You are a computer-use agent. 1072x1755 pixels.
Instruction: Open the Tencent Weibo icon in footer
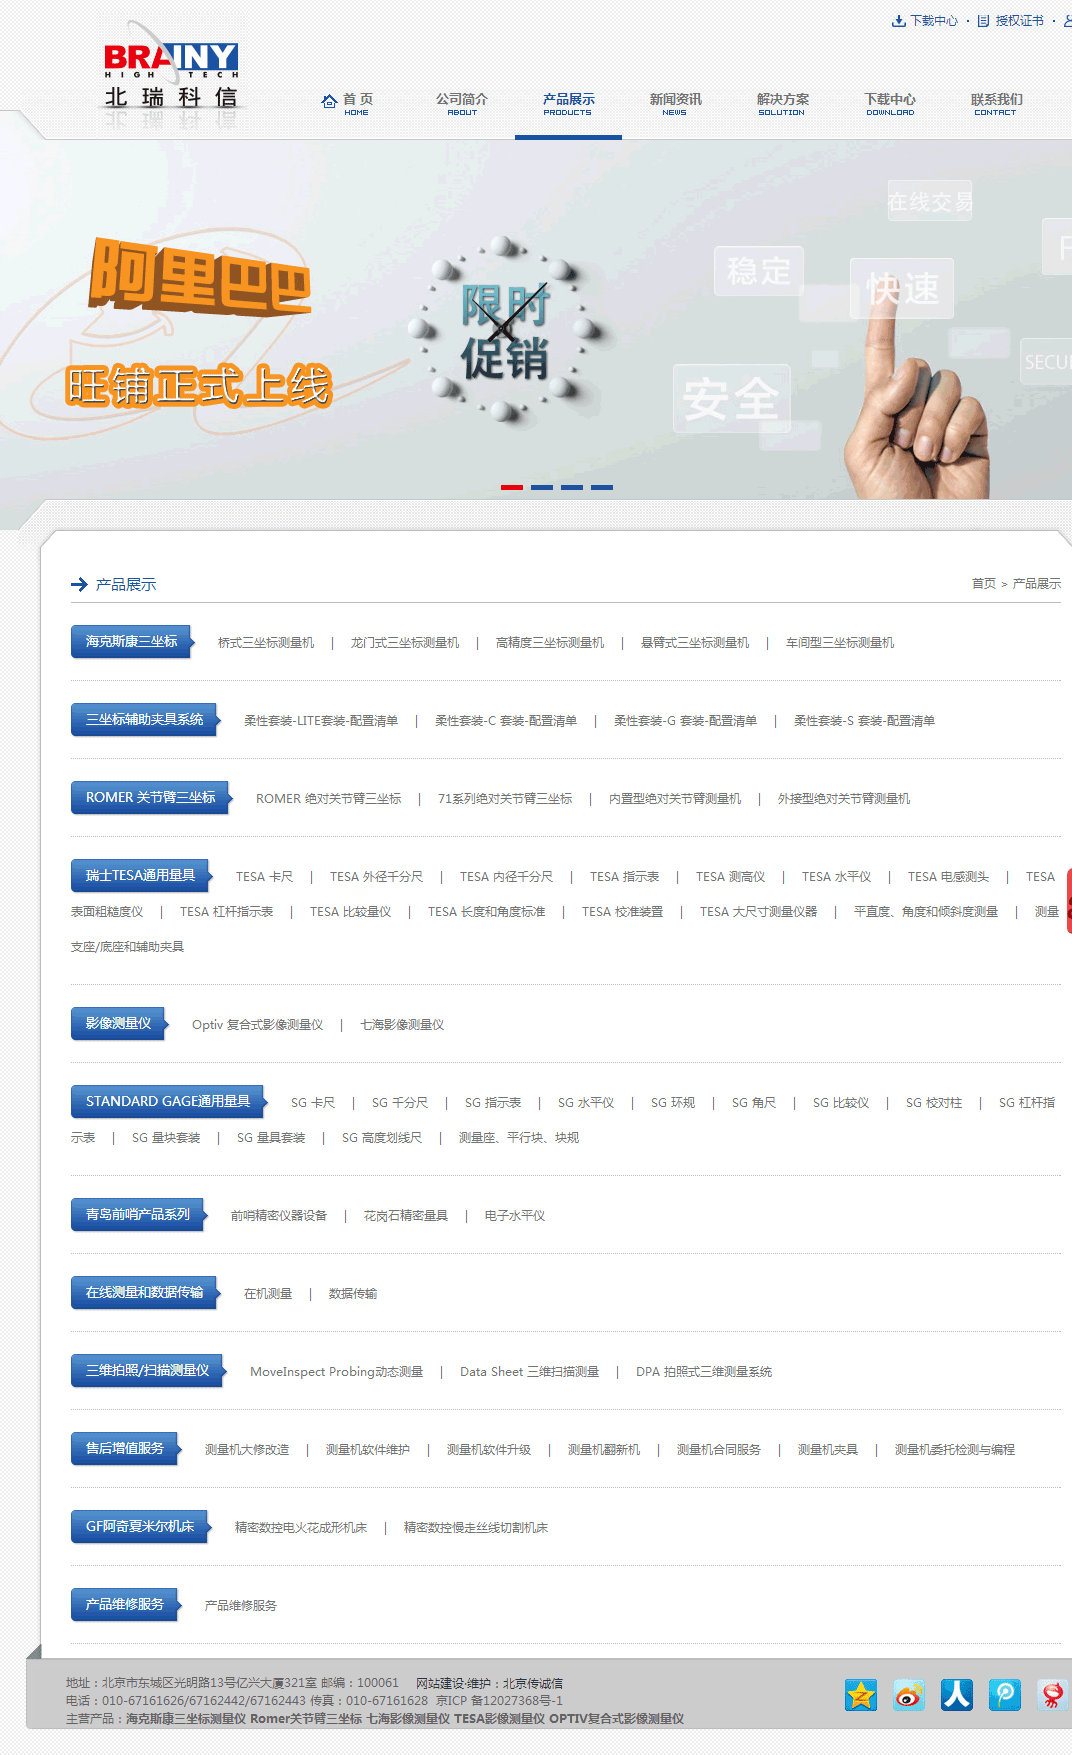[x=1005, y=1695]
